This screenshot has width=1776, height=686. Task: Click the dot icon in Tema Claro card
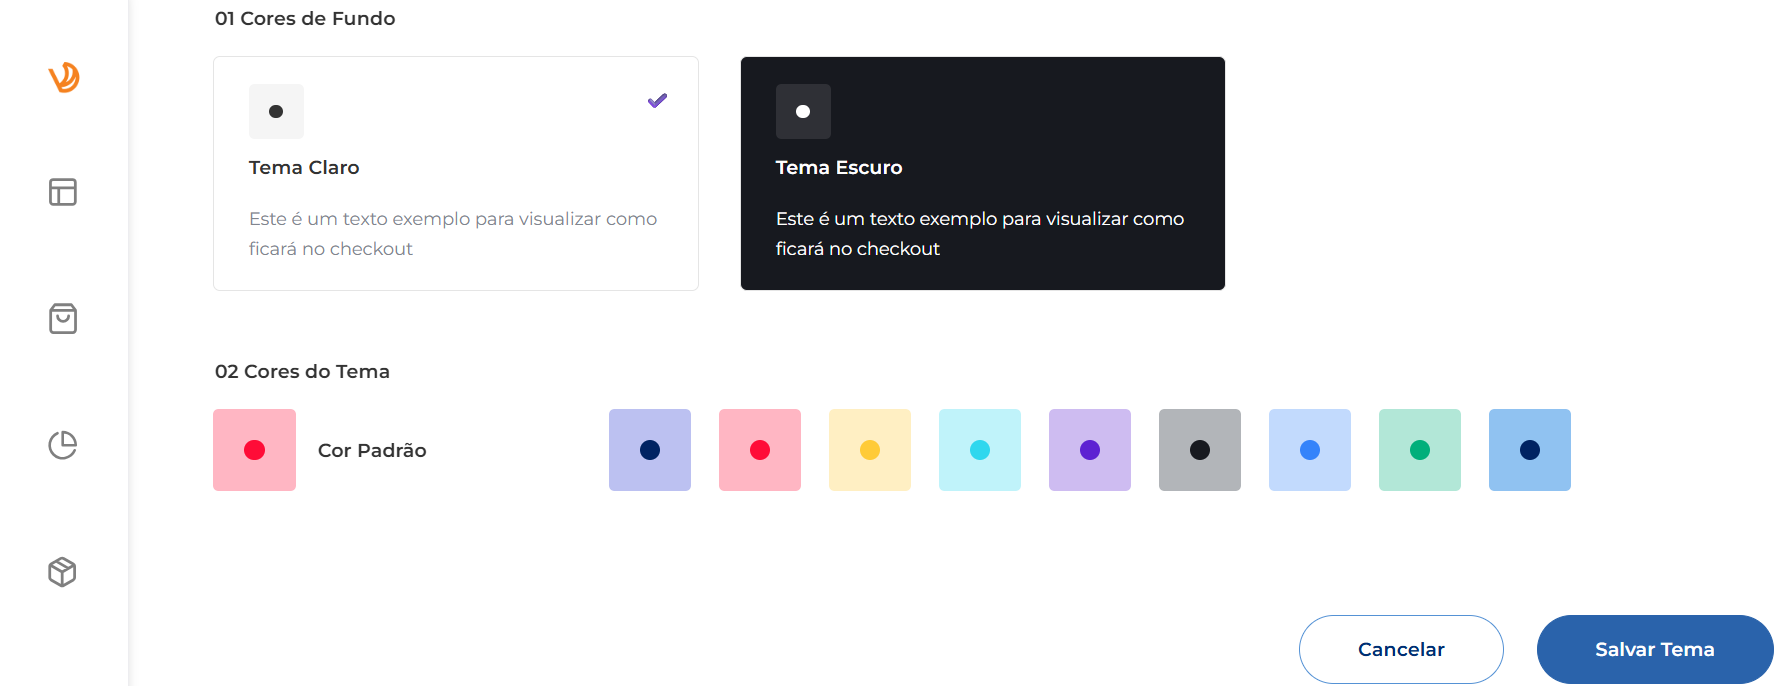pos(276,112)
